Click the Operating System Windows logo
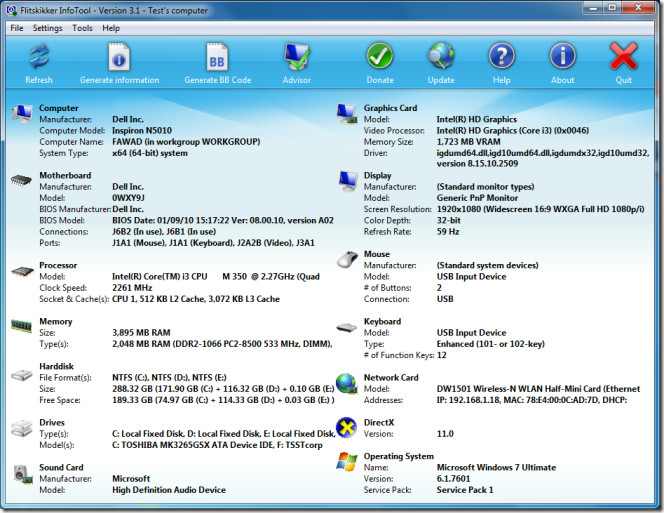This screenshot has height=513, width=664. point(347,461)
